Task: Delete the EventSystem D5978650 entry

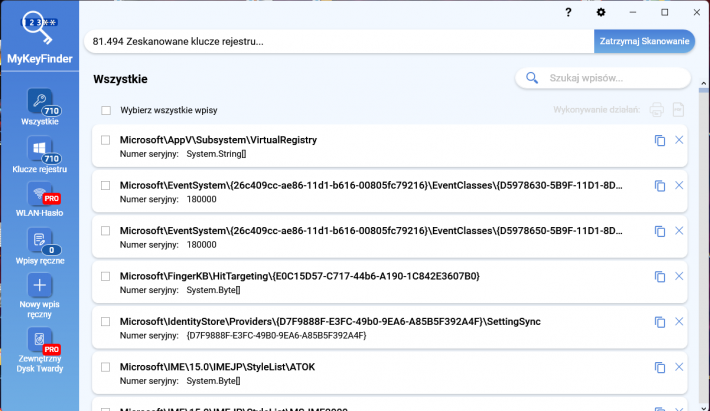Action: [x=679, y=230]
